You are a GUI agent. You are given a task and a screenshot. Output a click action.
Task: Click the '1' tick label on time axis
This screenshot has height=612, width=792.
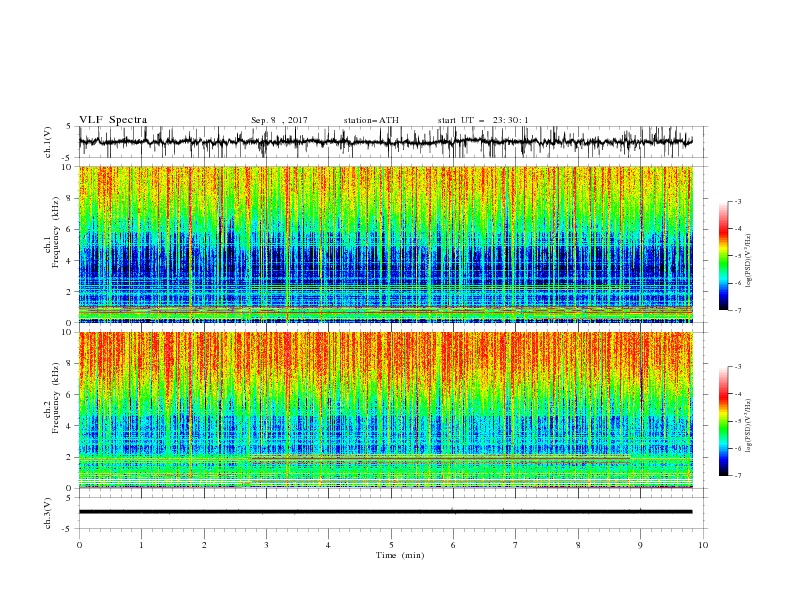[141, 545]
